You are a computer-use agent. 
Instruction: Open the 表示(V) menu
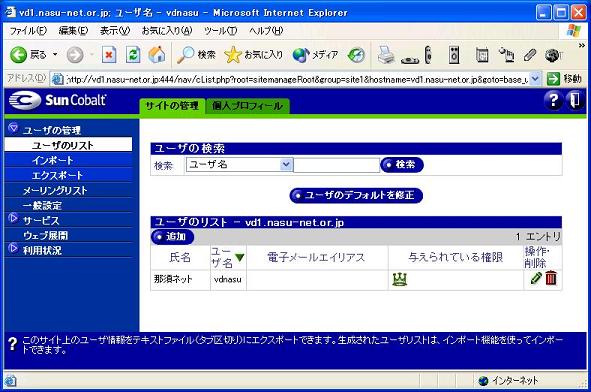115,31
